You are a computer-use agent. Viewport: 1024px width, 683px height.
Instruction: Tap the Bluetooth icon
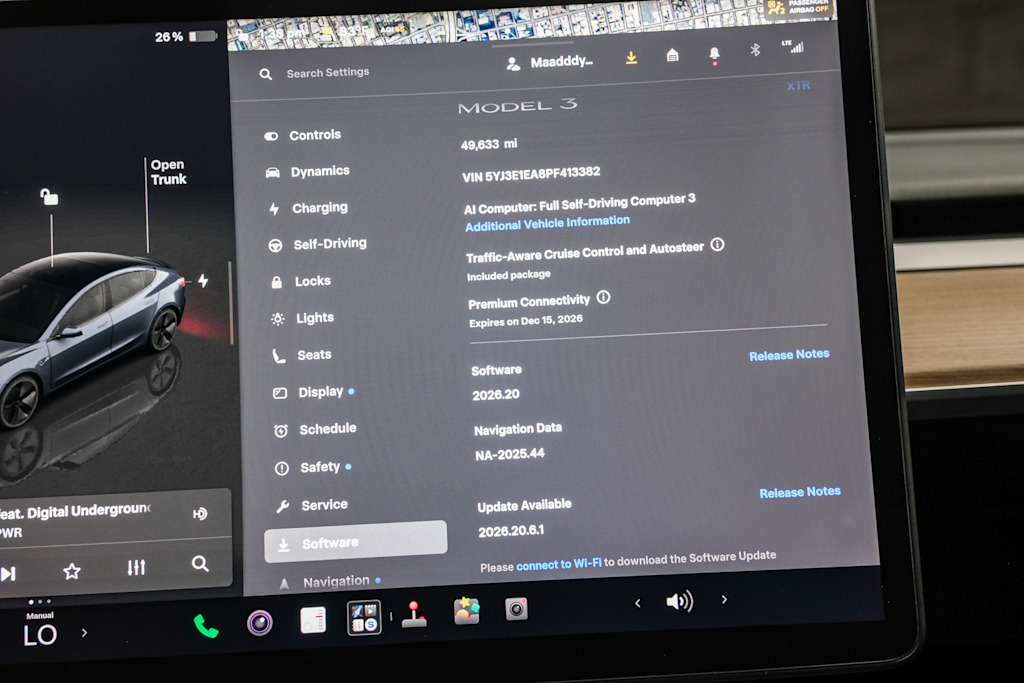pyautogui.click(x=755, y=50)
